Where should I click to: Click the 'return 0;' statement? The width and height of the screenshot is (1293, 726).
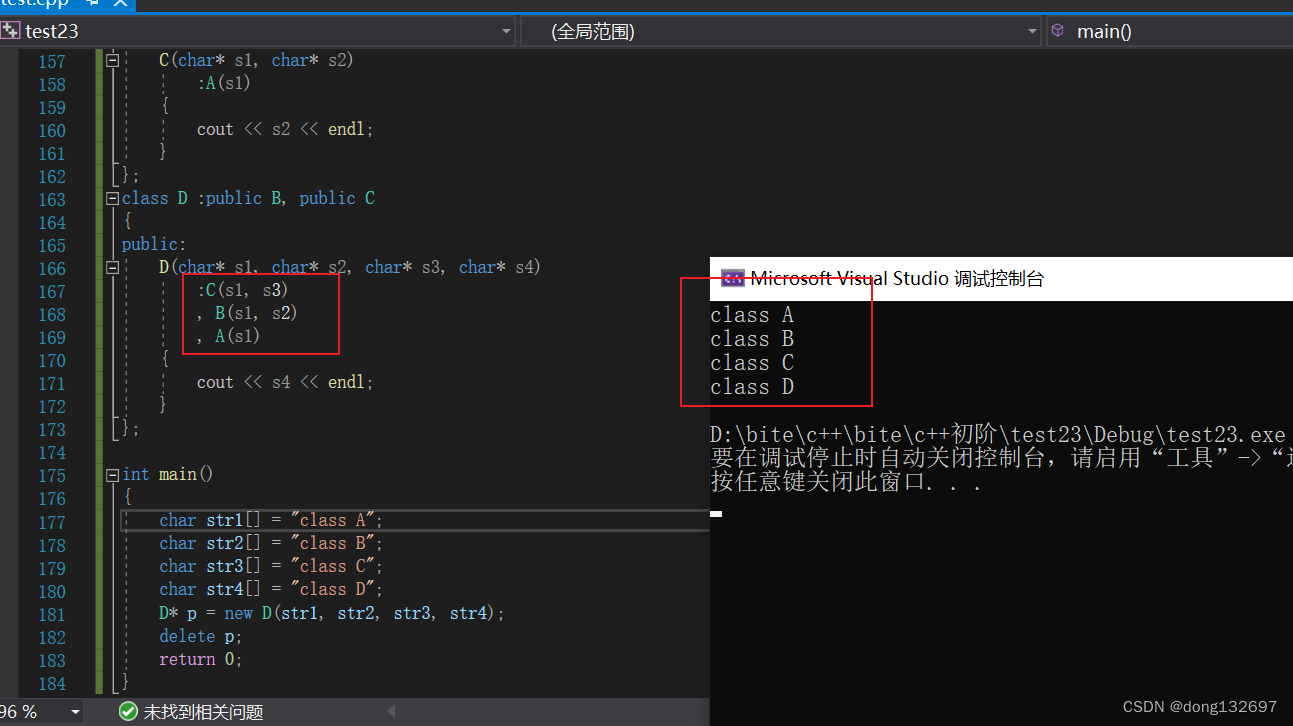pyautogui.click(x=201, y=658)
